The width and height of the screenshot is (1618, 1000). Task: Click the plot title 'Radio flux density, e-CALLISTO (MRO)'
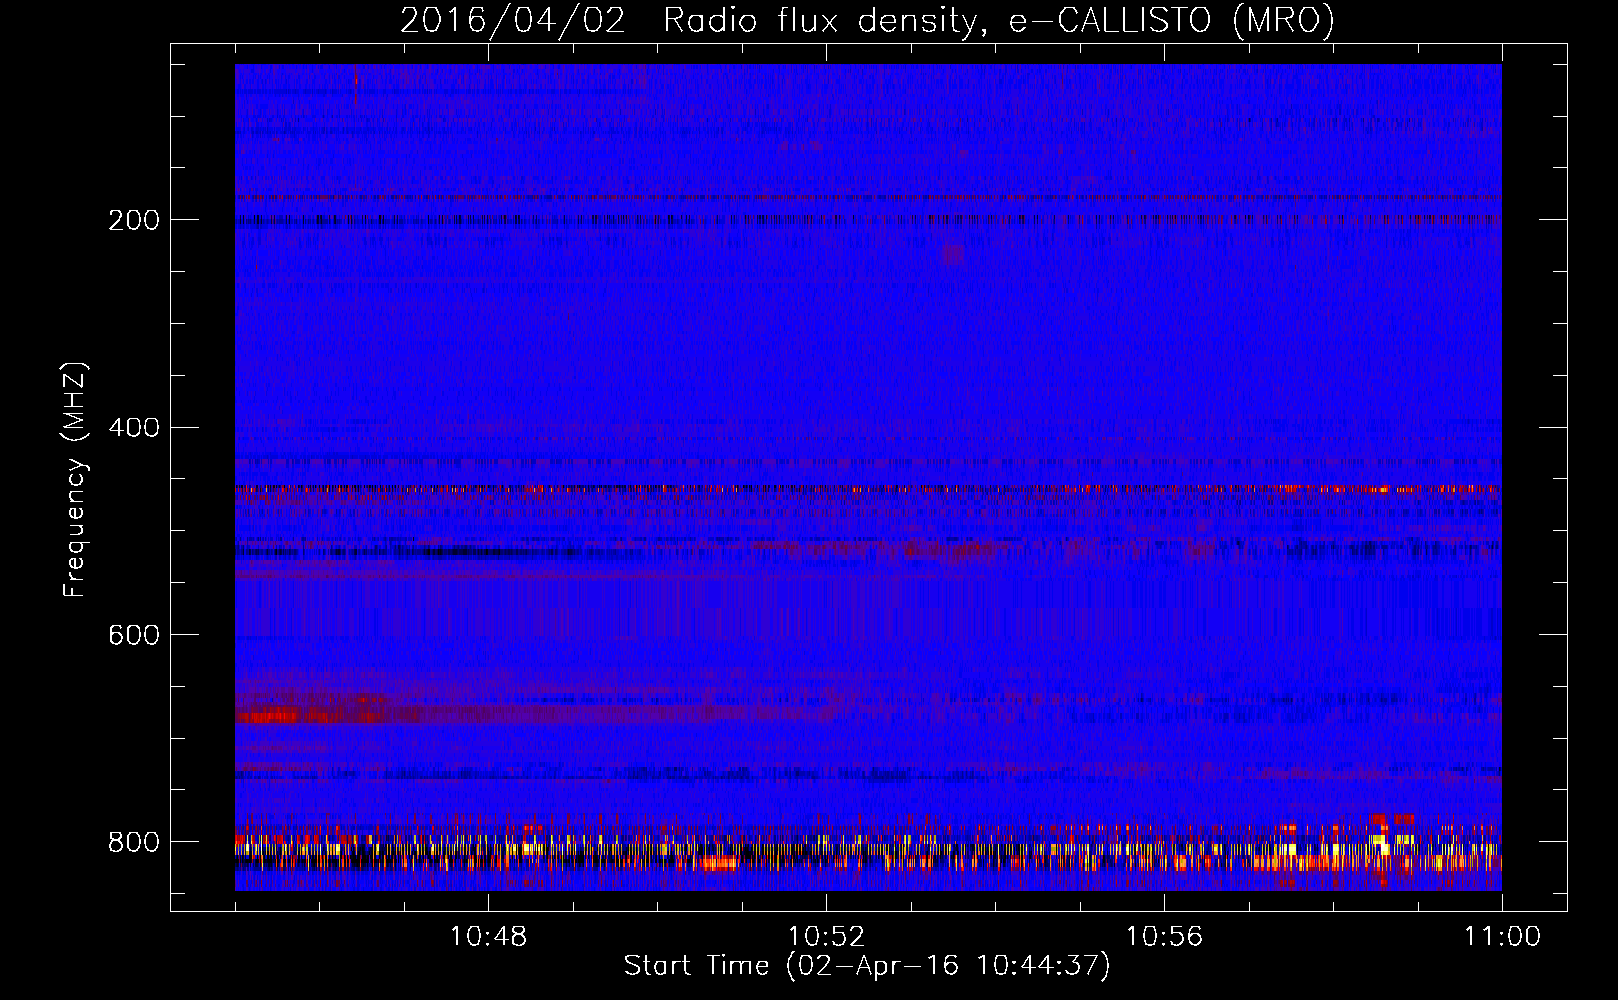(x=998, y=21)
